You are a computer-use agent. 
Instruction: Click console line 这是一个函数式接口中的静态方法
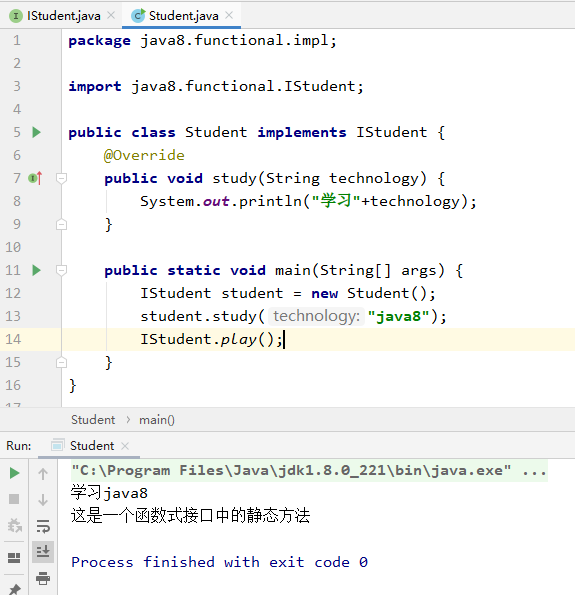coord(190,516)
